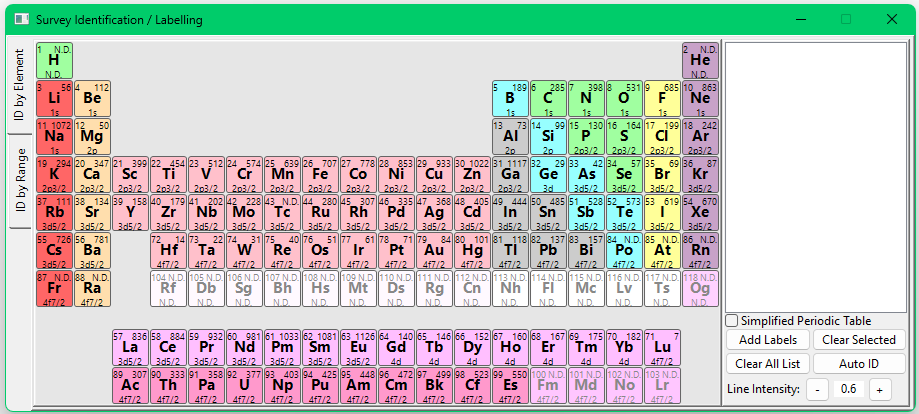Pick the Carbon (C) 1s tile
Screen dimensions: 919x414
pos(549,99)
